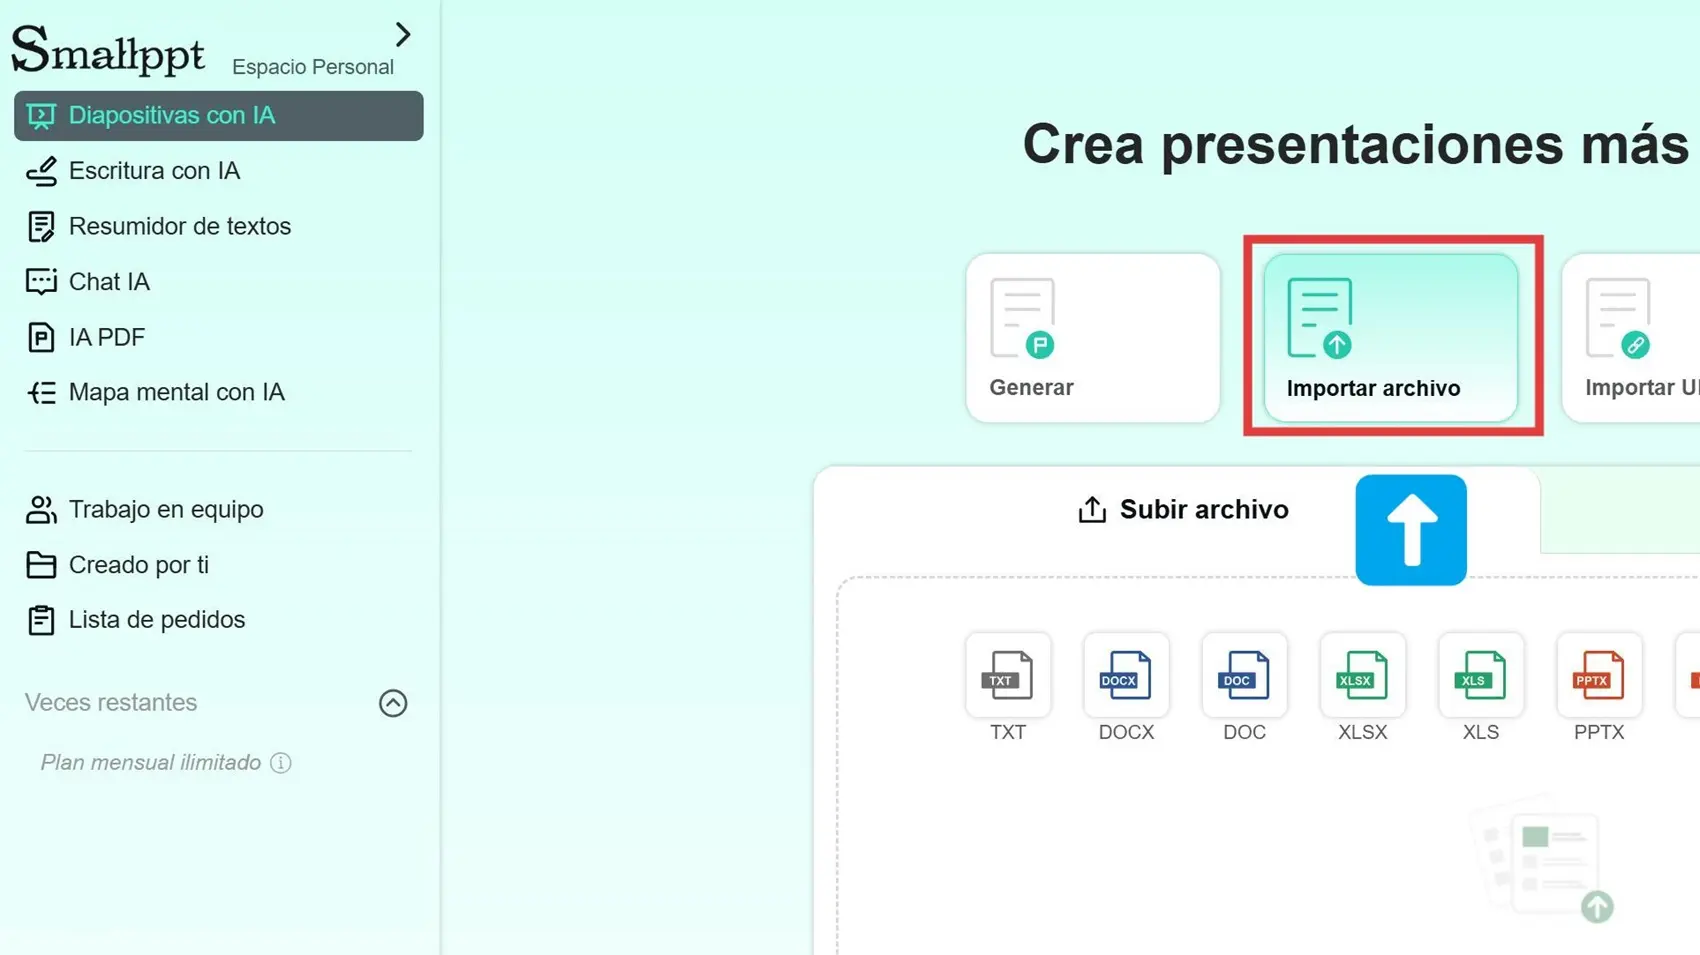Image resolution: width=1700 pixels, height=955 pixels.
Task: Click the info icon beside Plan mensual ilimitado
Action: tap(281, 763)
